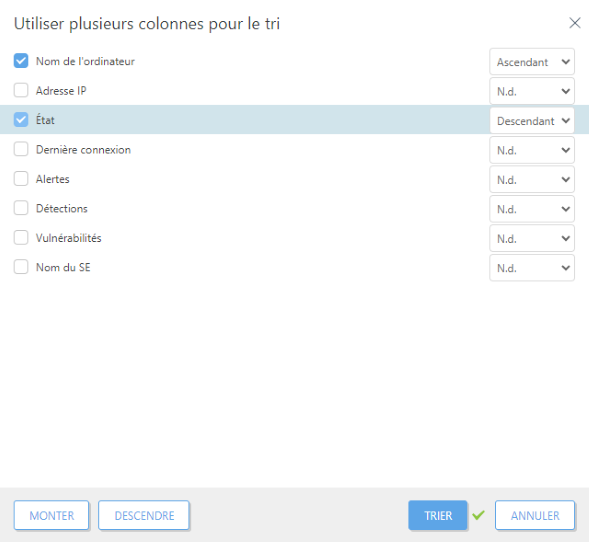Enable the Dernière connexion checkbox
Screen dimensions: 589x542
coord(21,149)
